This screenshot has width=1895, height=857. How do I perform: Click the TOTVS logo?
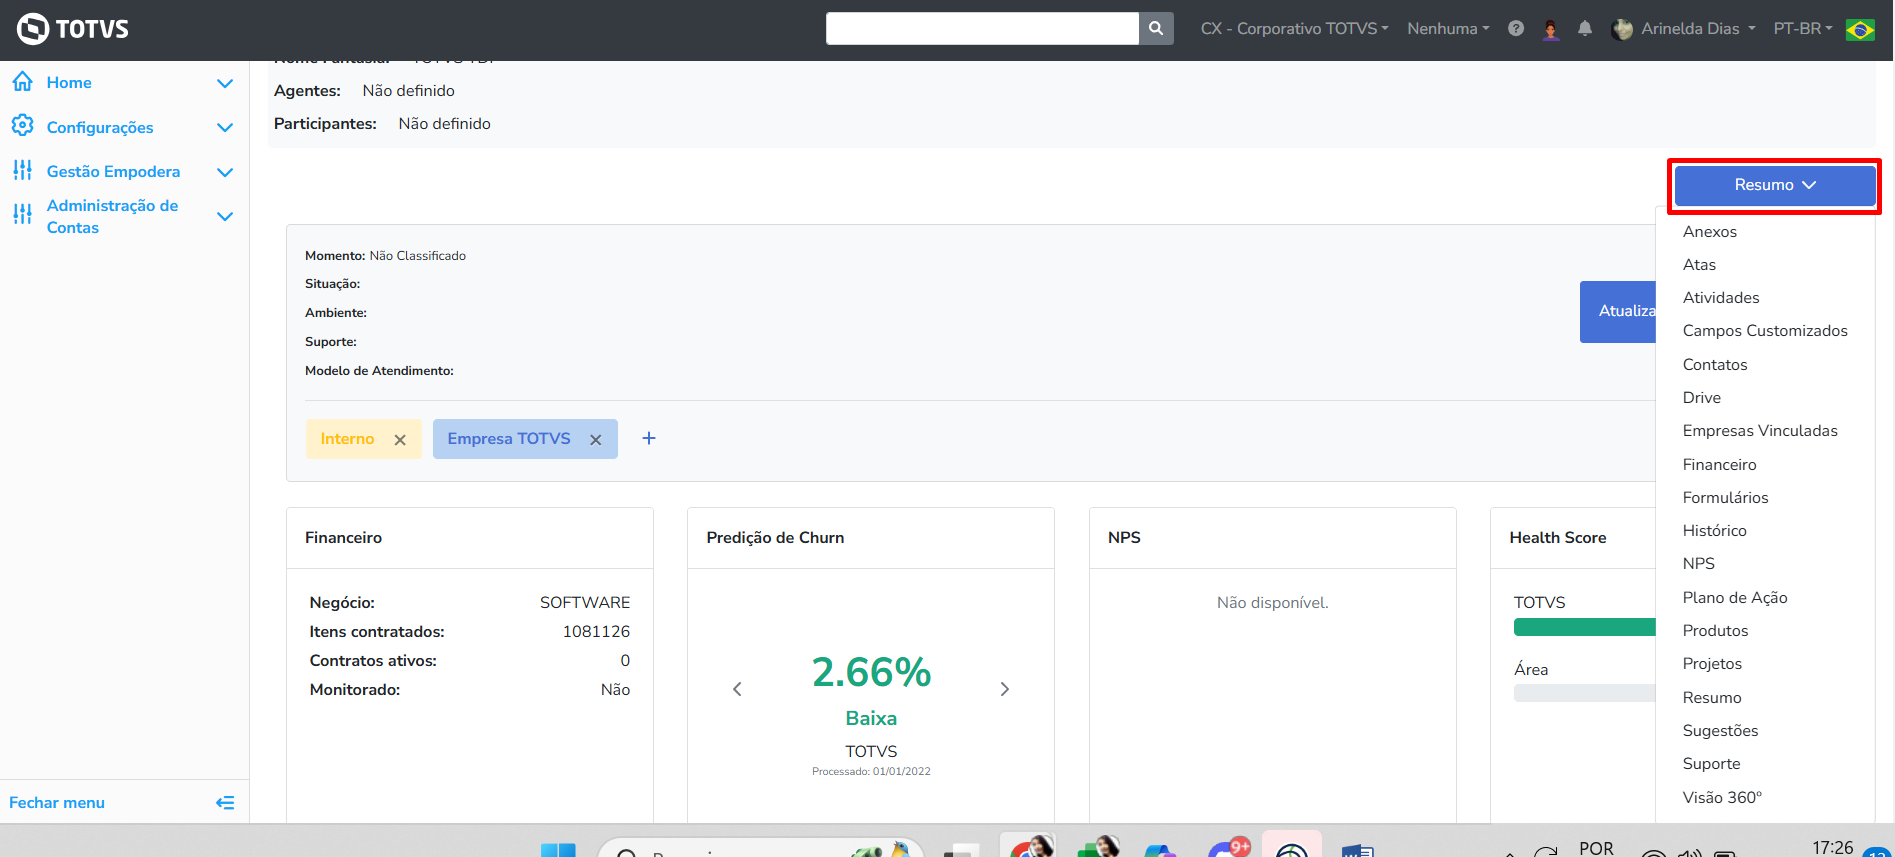pos(73,29)
